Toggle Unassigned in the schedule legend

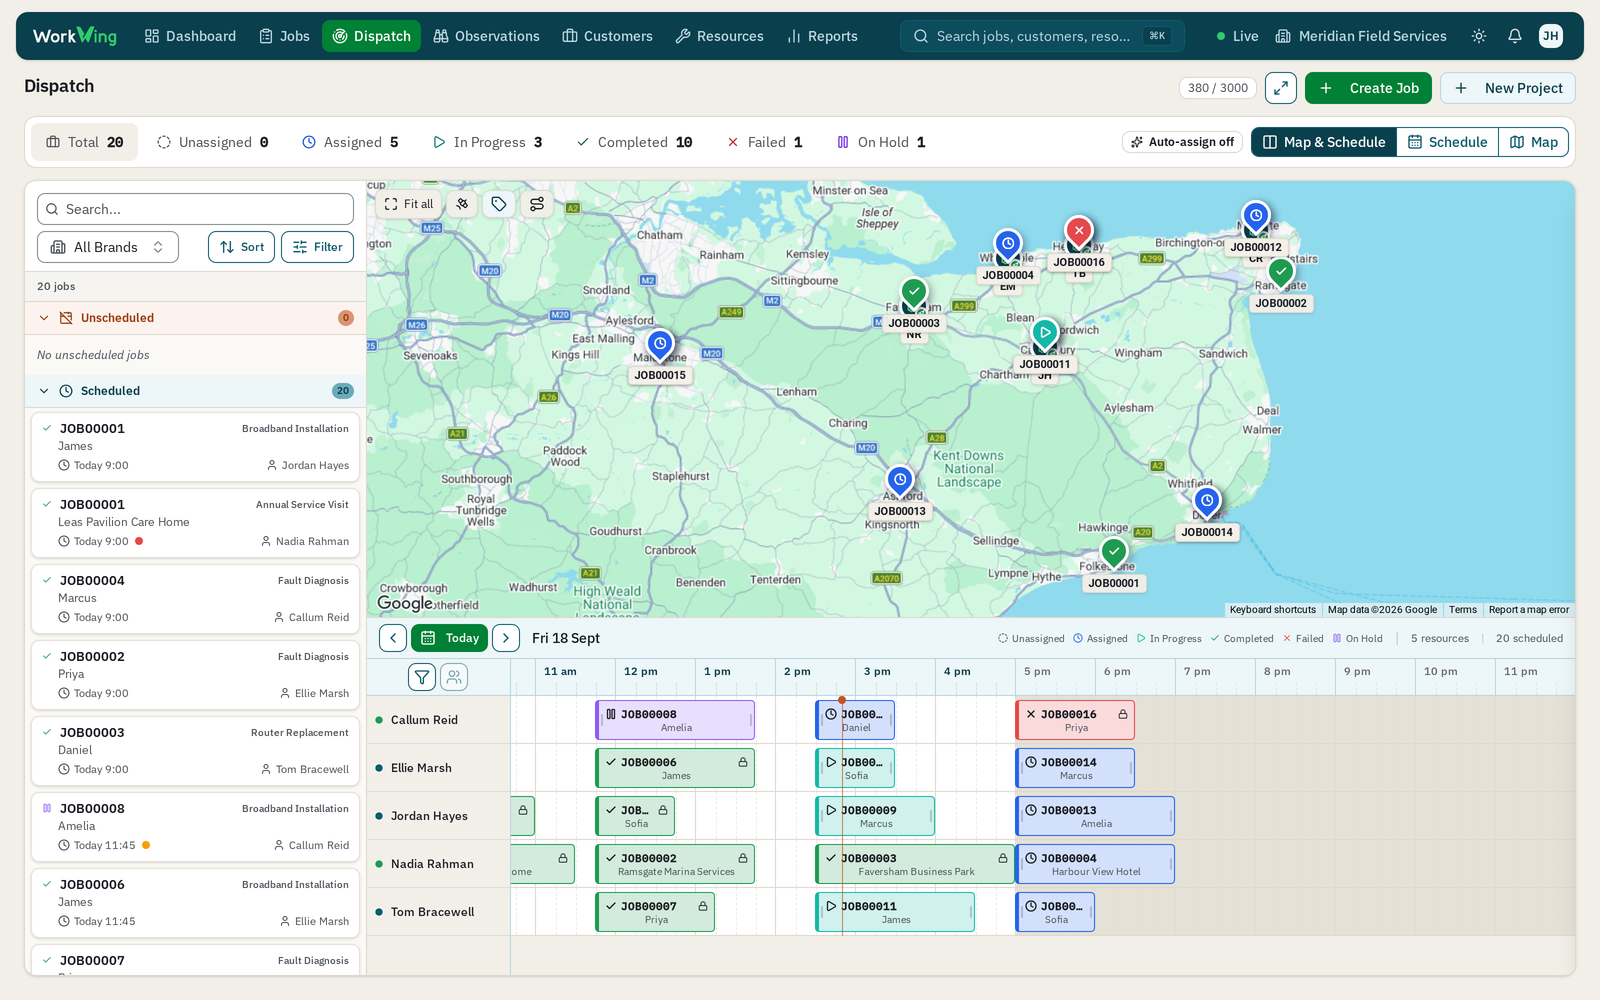click(x=1031, y=638)
